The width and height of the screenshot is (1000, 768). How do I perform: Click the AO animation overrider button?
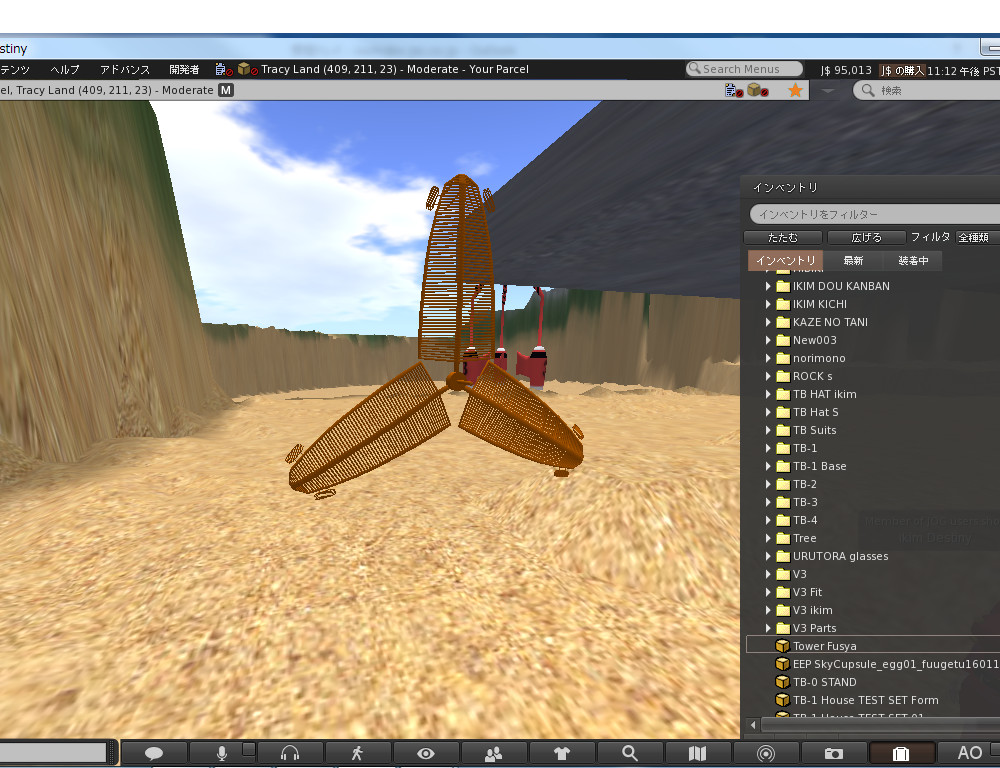click(969, 753)
